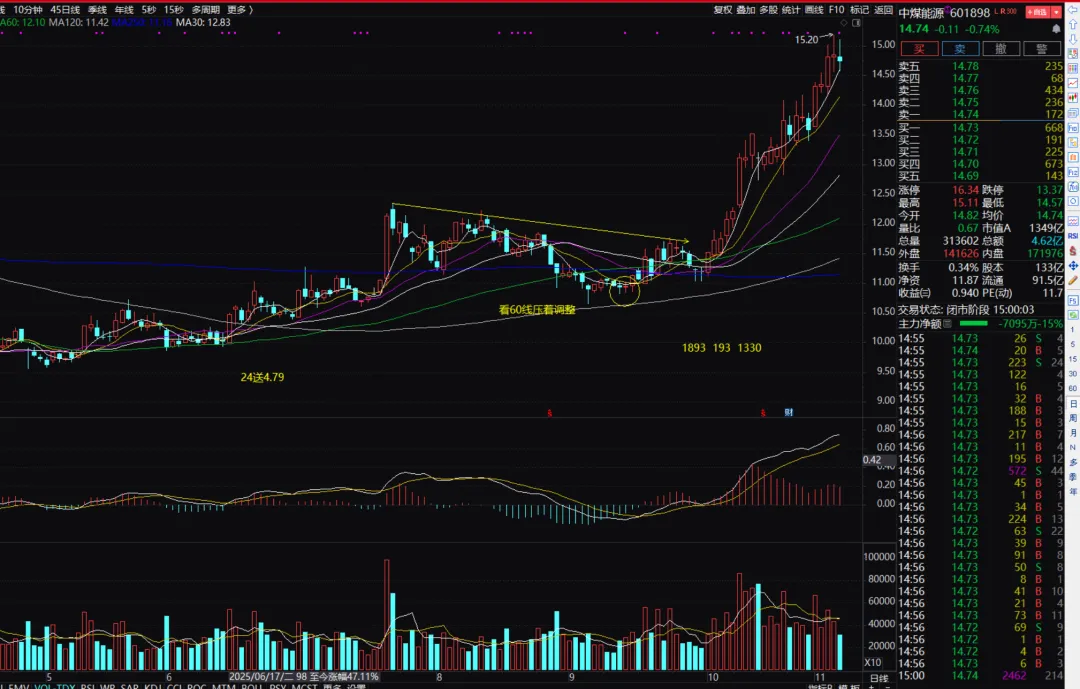Add stock via +自选 button
The width and height of the screenshot is (1080, 689).
tap(1037, 12)
